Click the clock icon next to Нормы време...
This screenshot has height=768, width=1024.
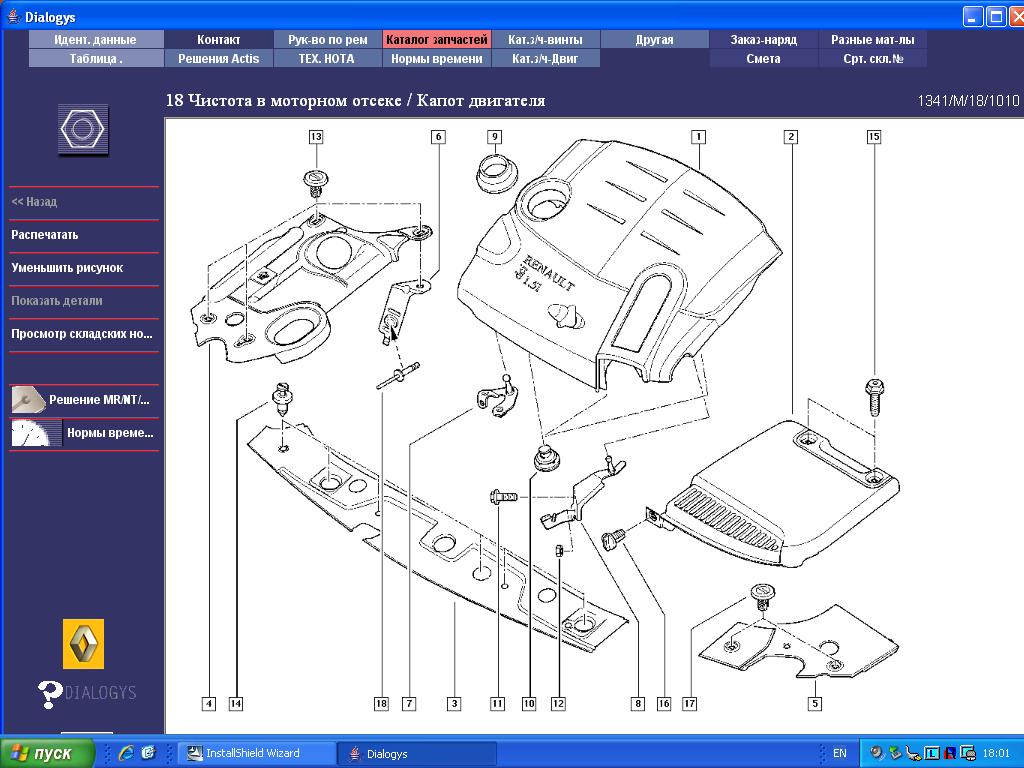[36, 433]
